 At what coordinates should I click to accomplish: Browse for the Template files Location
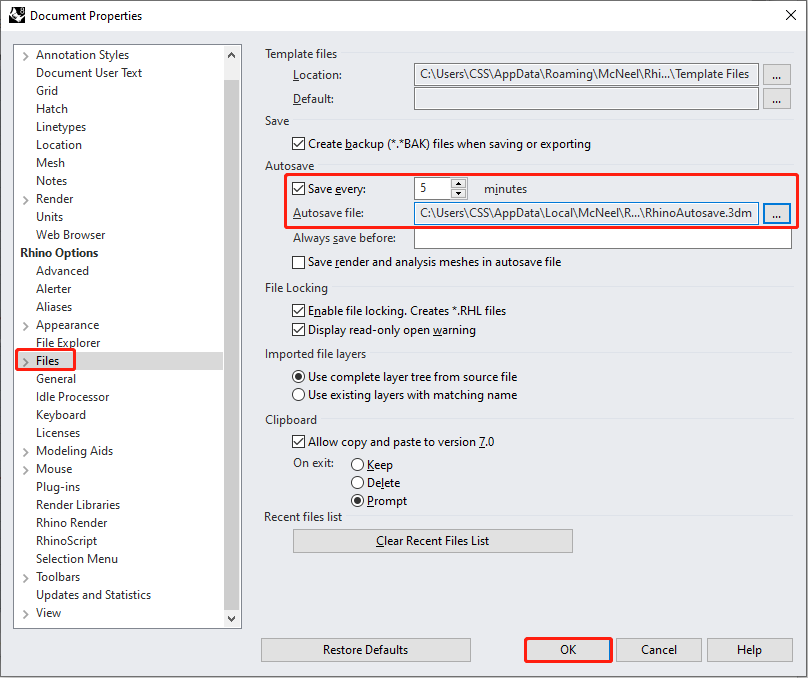[777, 75]
